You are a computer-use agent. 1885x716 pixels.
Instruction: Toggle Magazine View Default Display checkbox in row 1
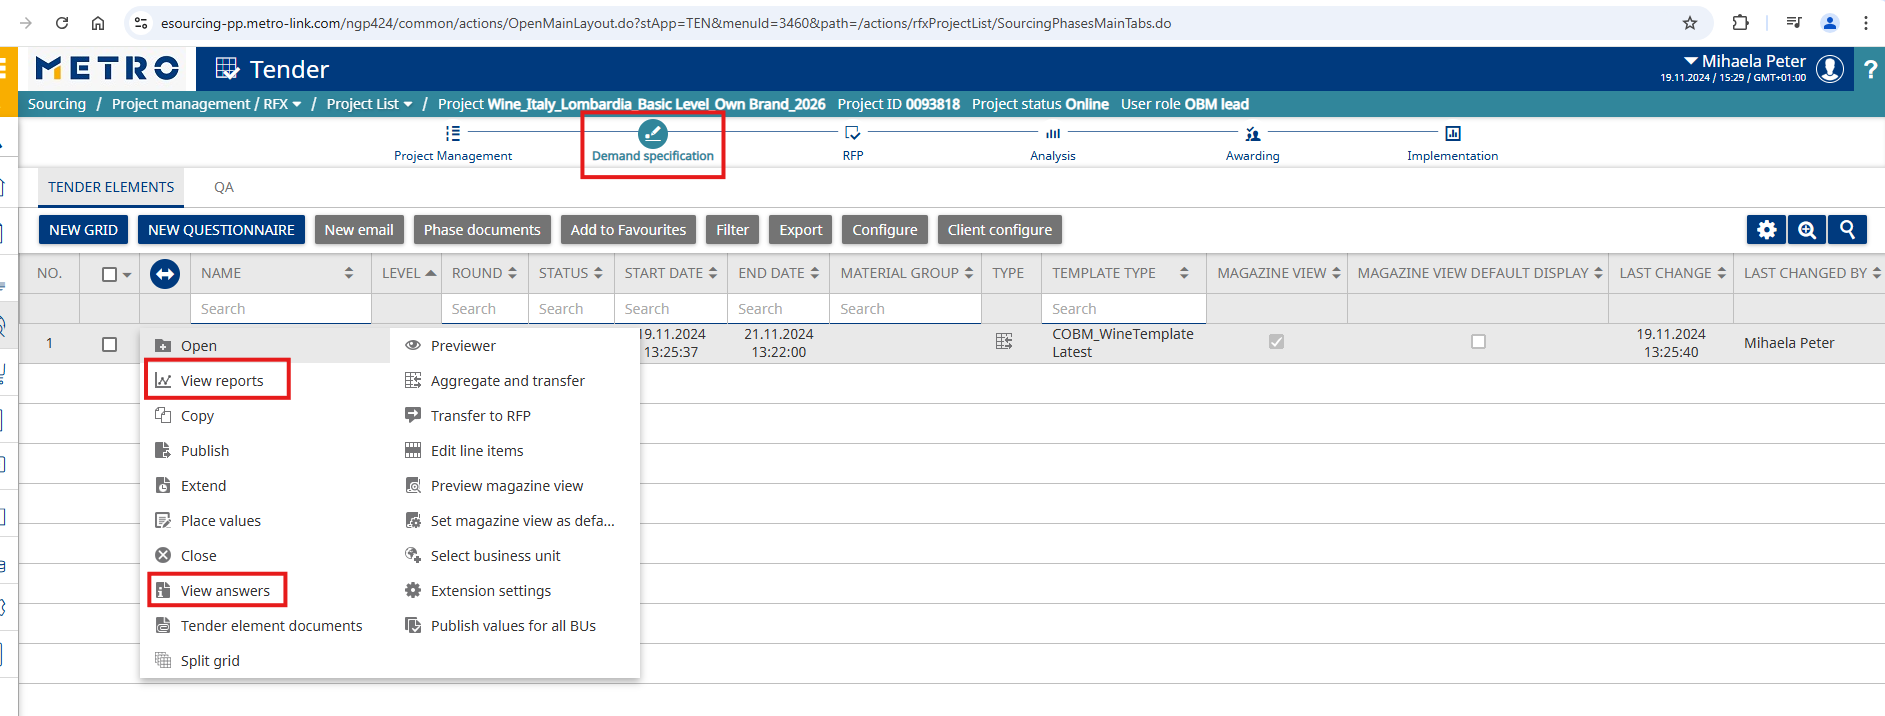[1479, 342]
